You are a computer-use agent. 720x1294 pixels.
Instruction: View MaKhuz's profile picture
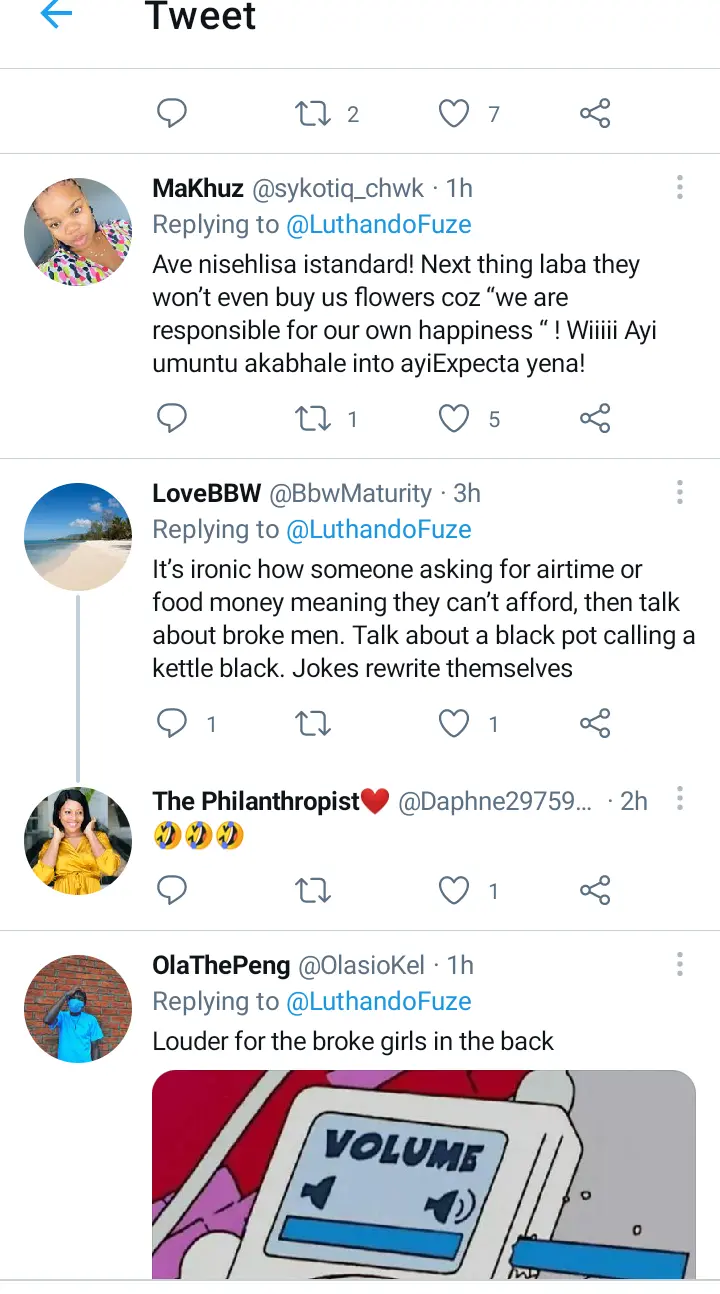tap(78, 232)
